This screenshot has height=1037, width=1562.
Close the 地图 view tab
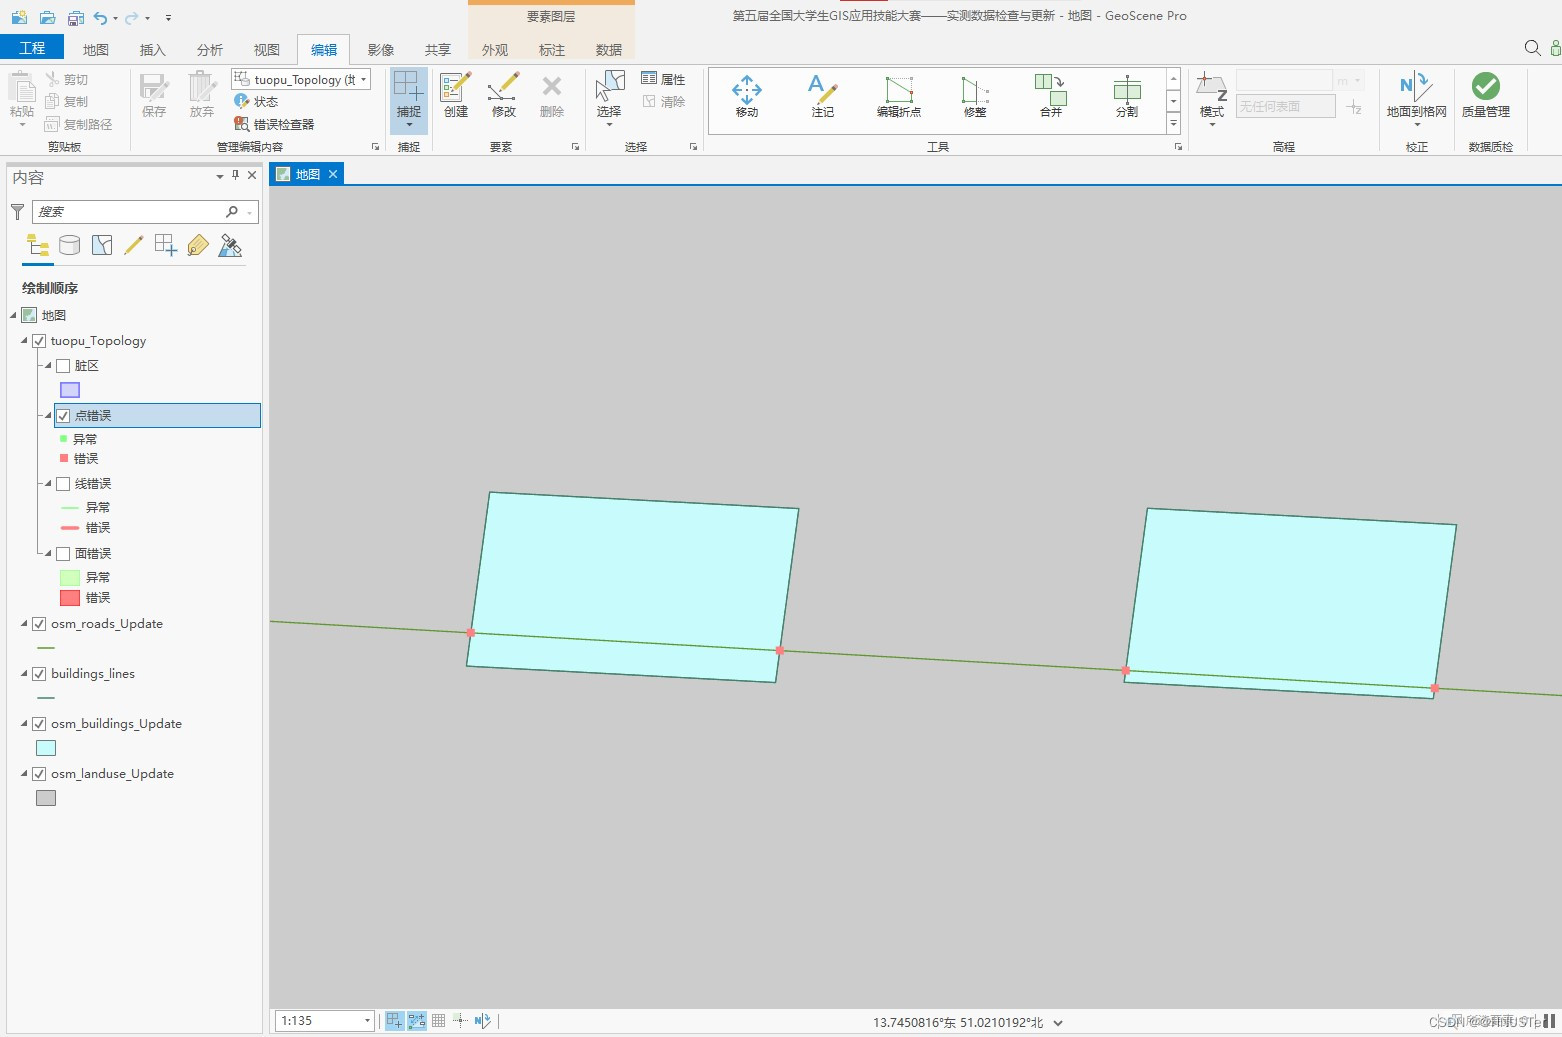[x=333, y=174]
